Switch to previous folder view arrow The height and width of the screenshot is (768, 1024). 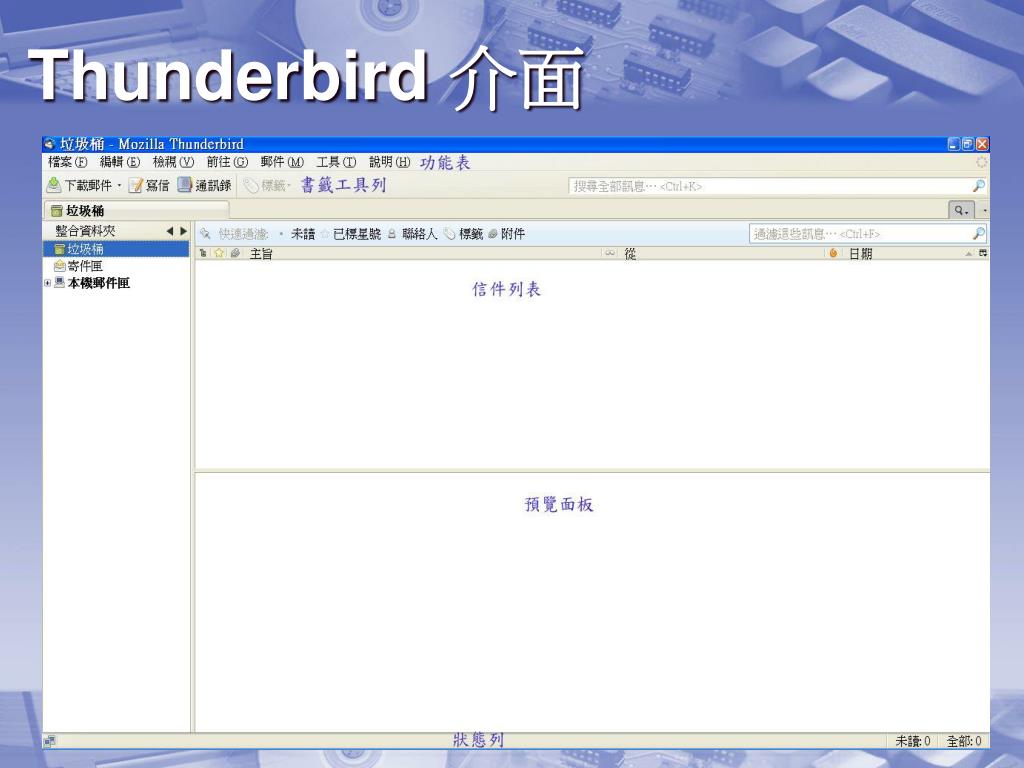[x=170, y=231]
